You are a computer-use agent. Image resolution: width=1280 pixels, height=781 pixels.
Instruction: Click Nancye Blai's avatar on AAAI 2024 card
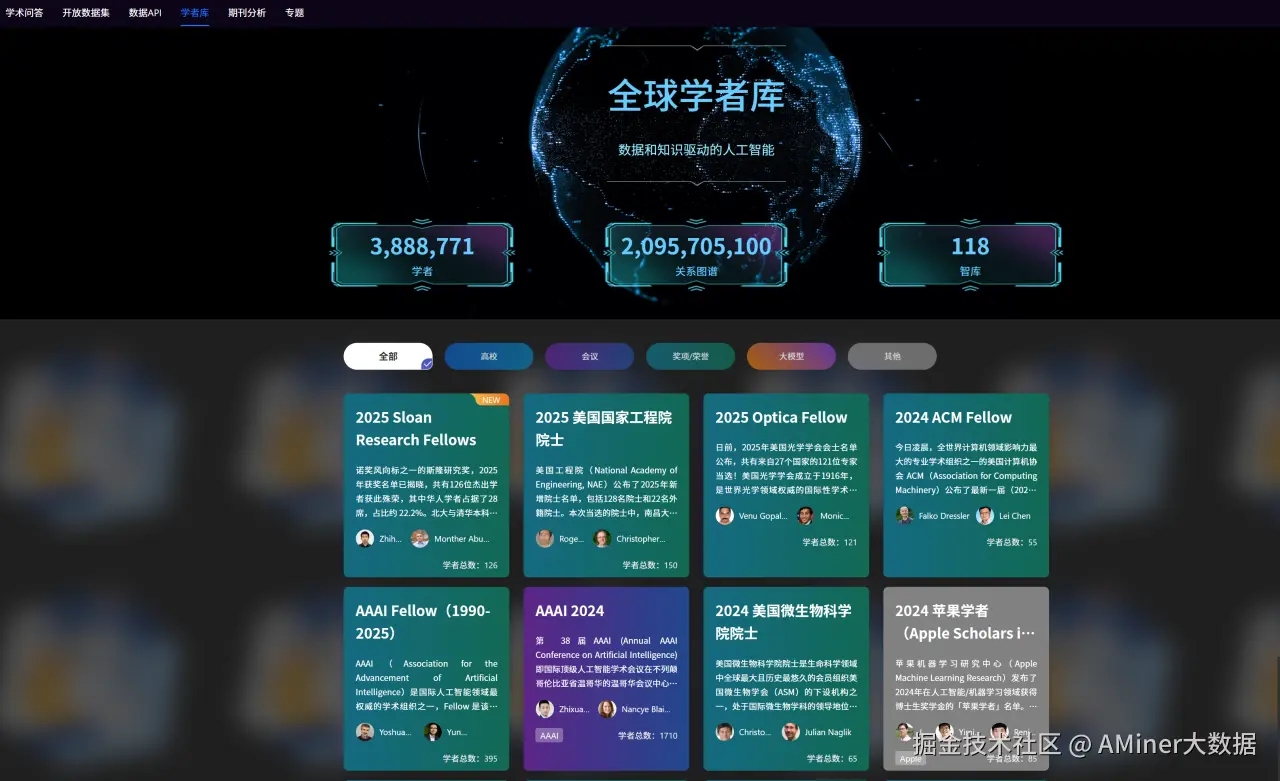coord(607,708)
